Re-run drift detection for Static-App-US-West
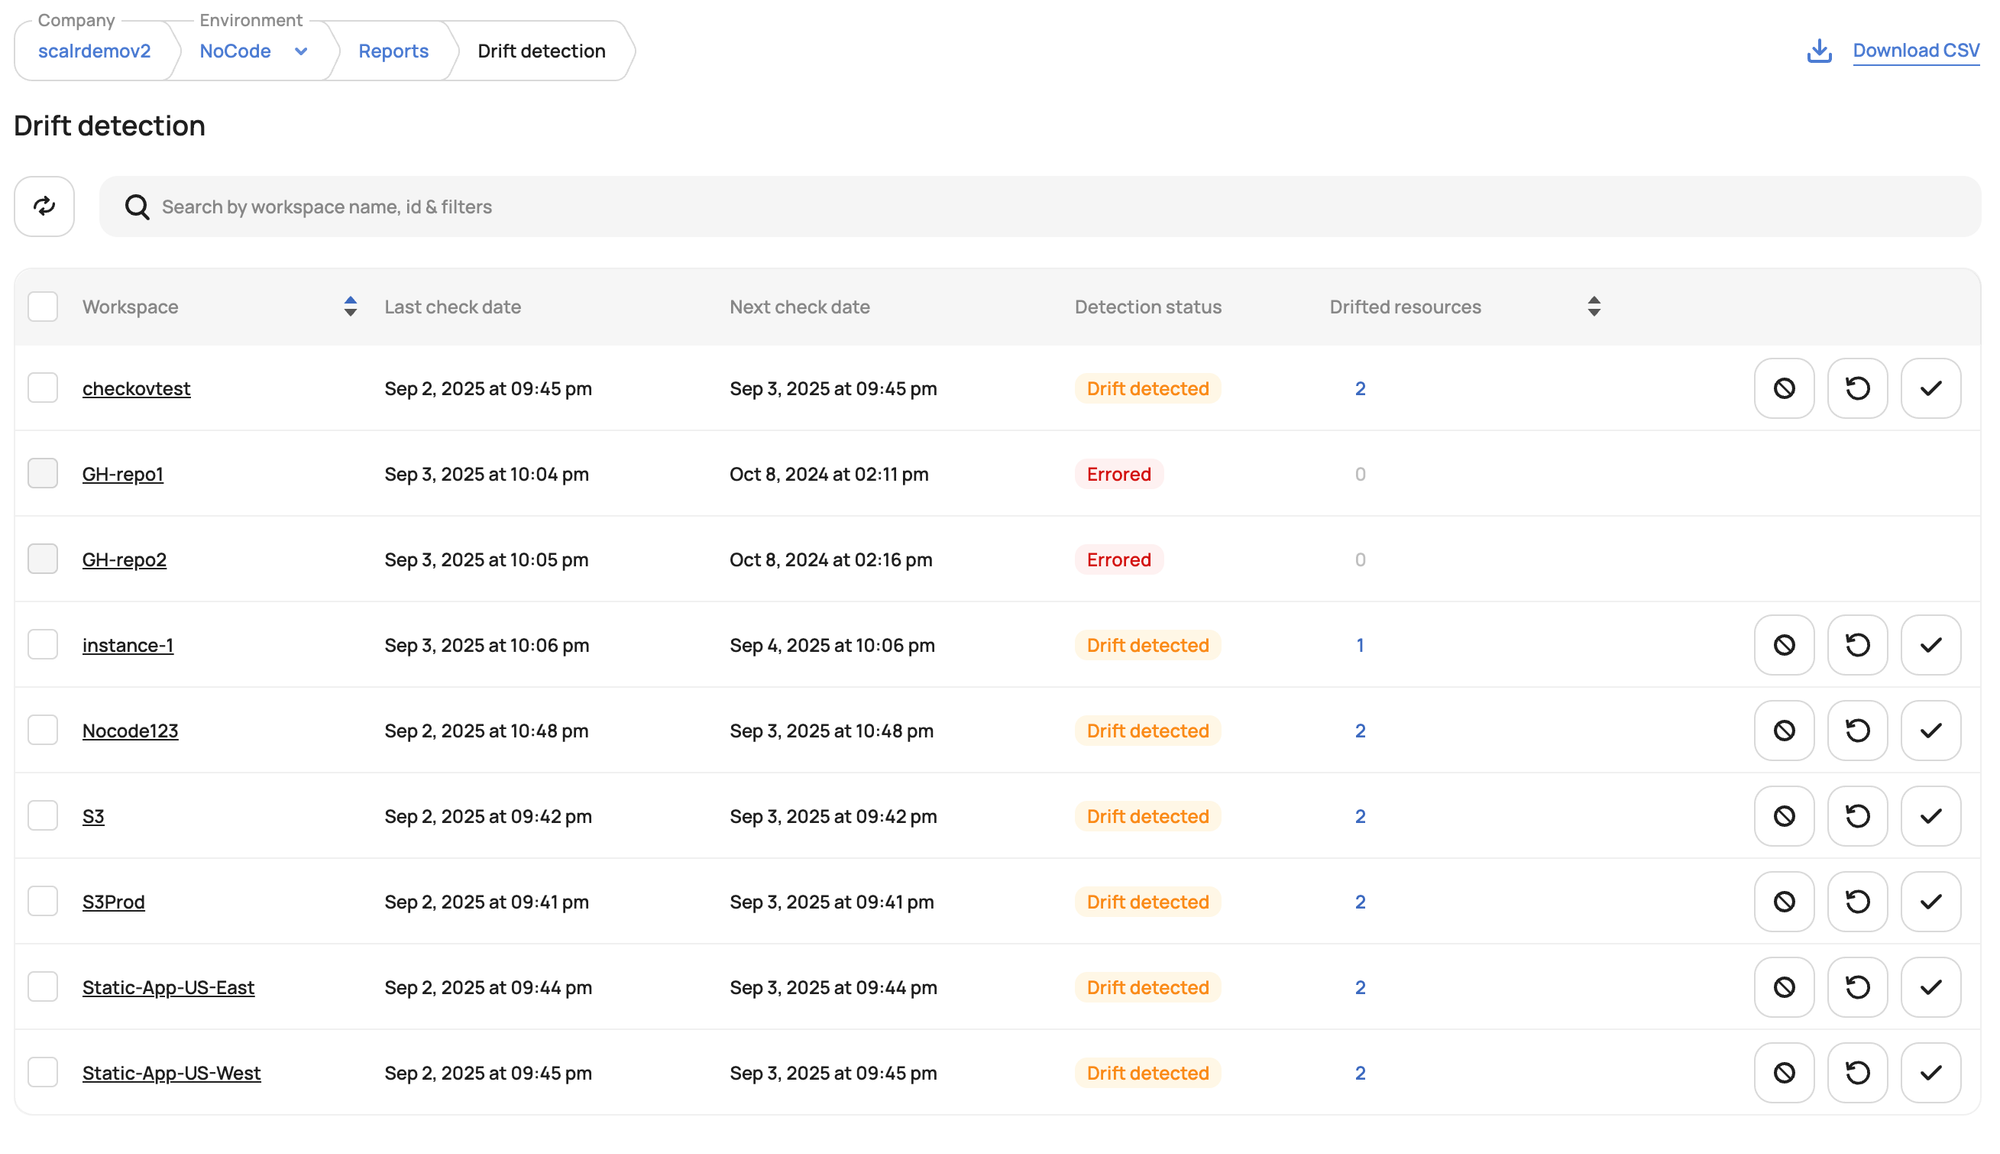The width and height of the screenshot is (2000, 1154). [x=1857, y=1072]
